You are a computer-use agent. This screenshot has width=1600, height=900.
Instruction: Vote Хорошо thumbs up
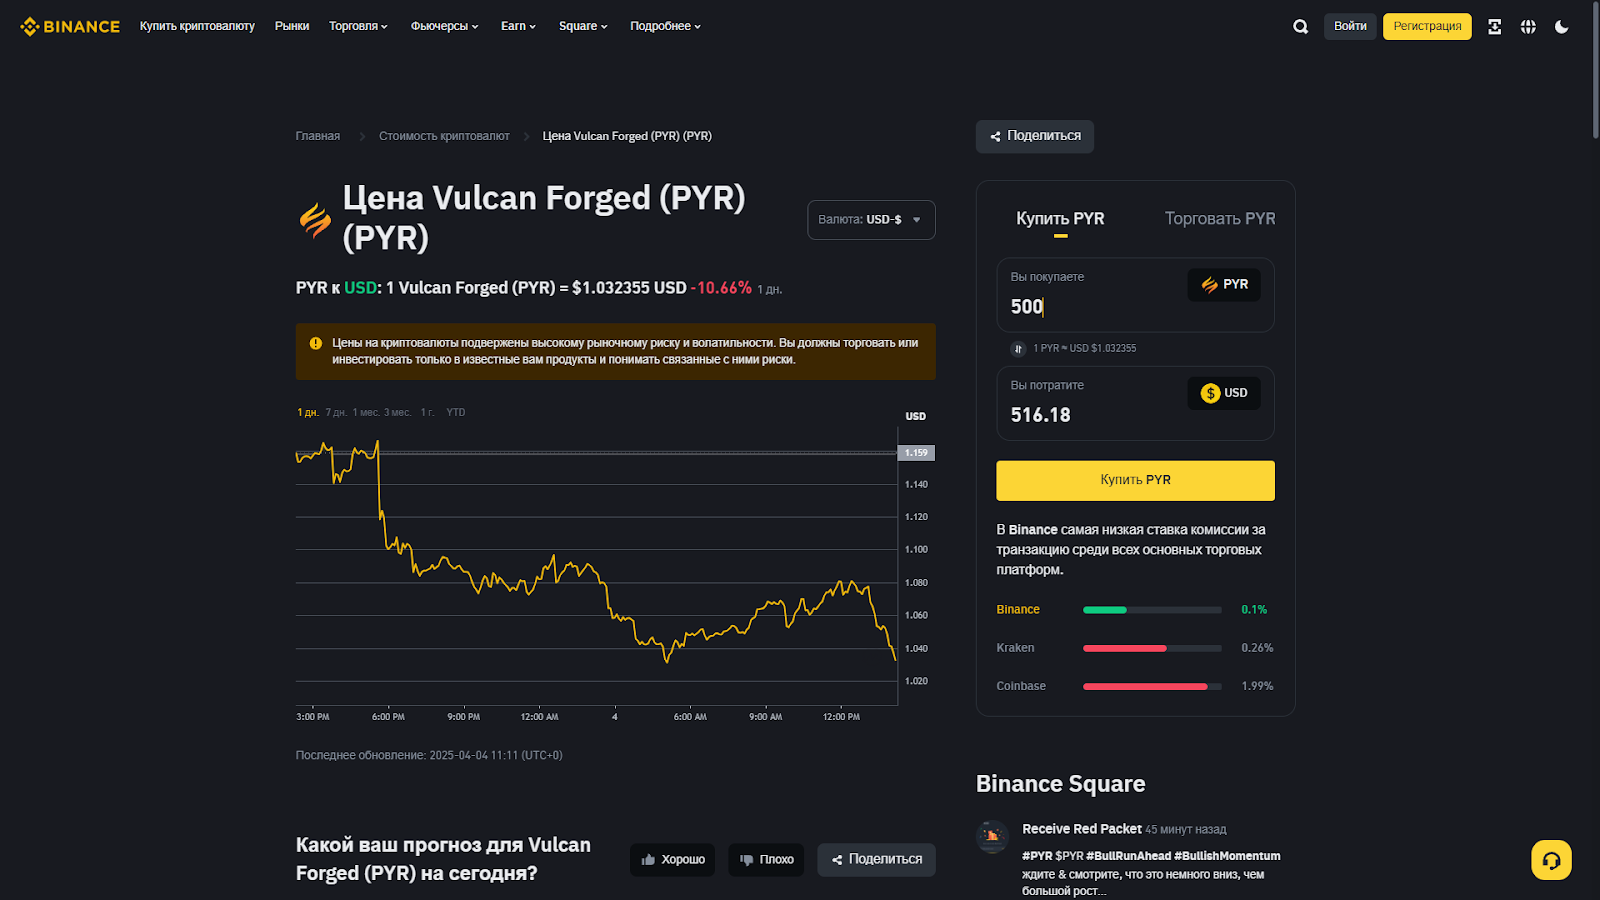tap(672, 860)
